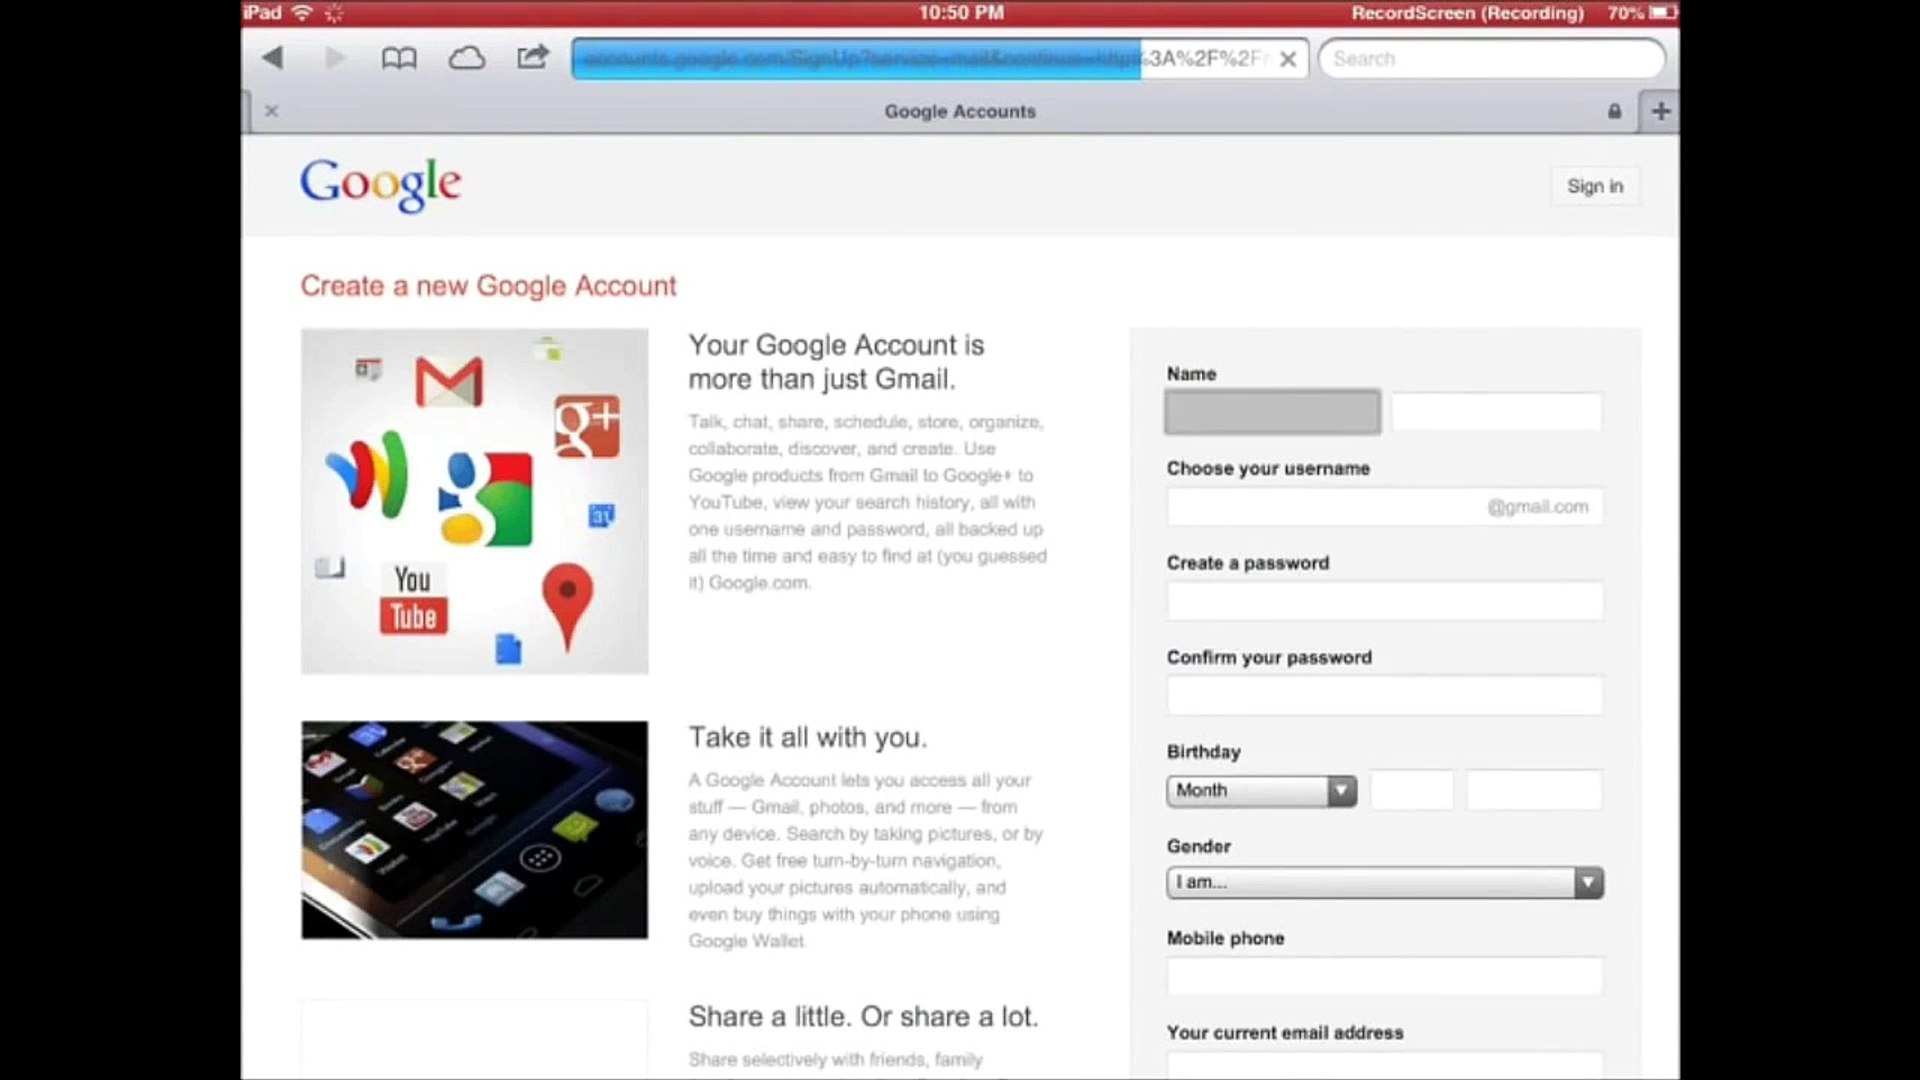Expand the Month selector arrow
The width and height of the screenshot is (1920, 1080).
click(x=1340, y=790)
